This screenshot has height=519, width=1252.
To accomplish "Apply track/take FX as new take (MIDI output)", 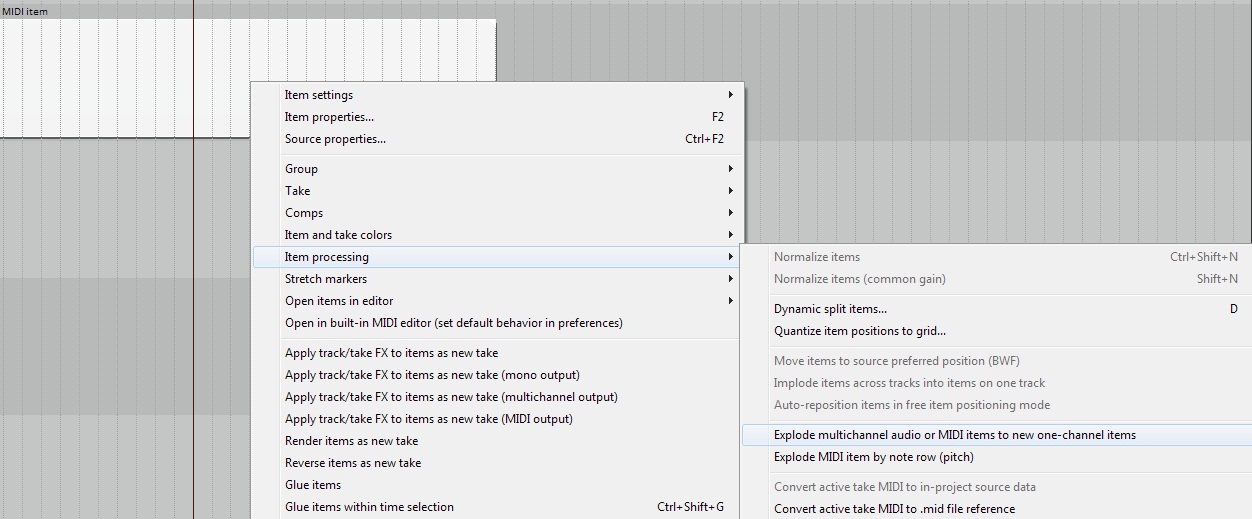I will (x=497, y=419).
